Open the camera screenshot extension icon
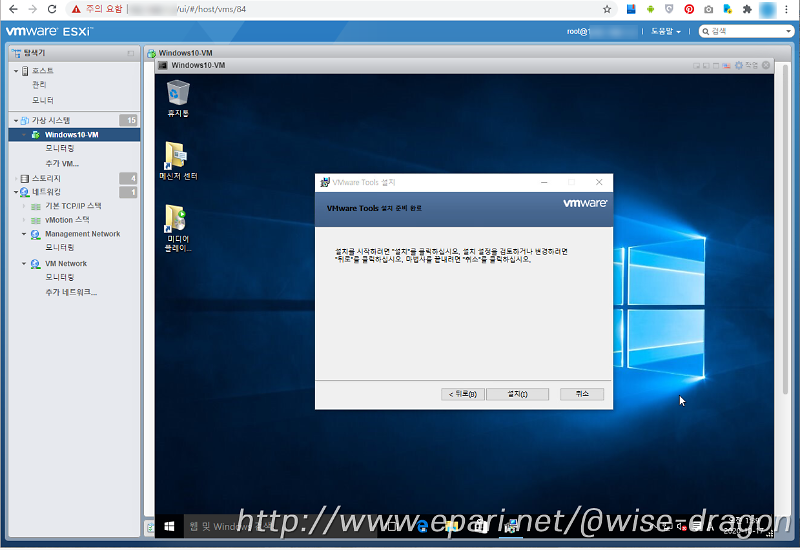The height and width of the screenshot is (550, 800). point(709,9)
